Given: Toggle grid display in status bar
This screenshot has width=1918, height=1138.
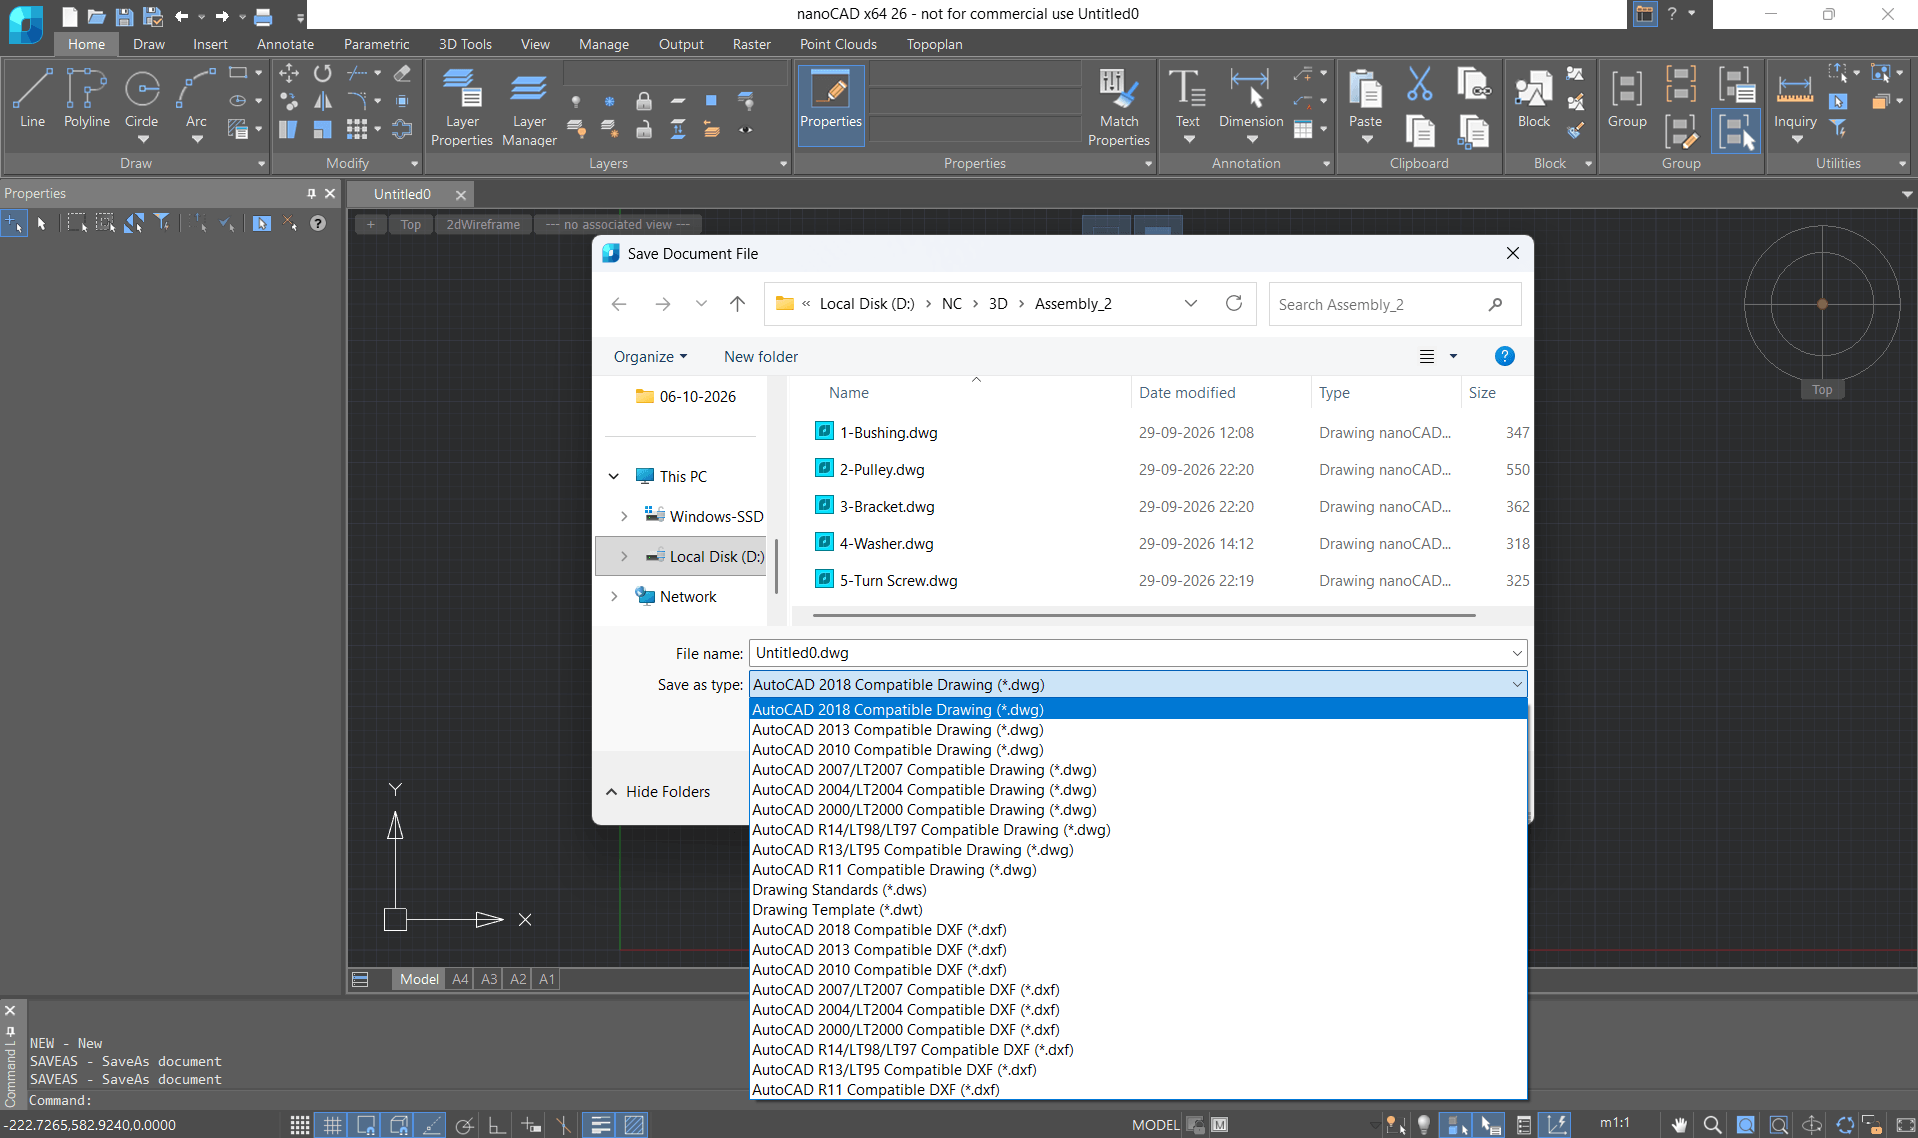Looking at the screenshot, I should [332, 1125].
